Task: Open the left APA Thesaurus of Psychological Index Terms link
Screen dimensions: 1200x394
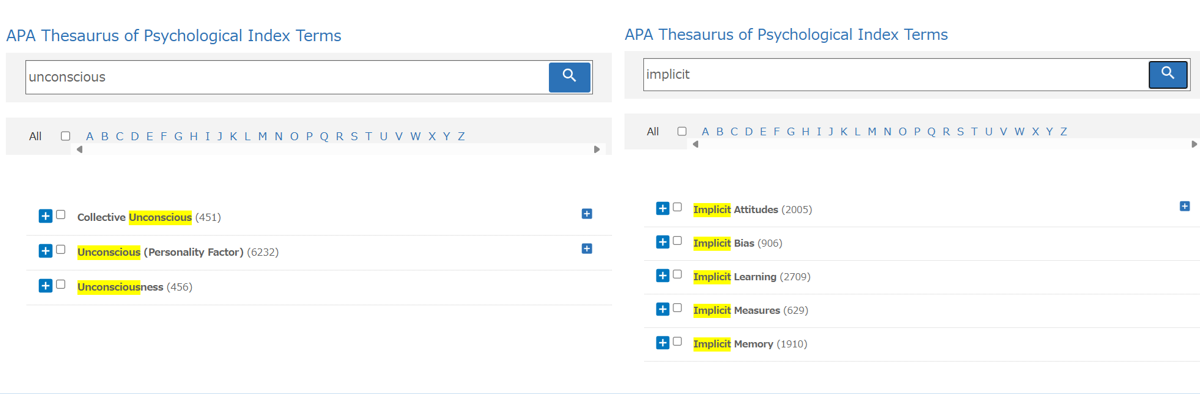Action: tap(174, 36)
